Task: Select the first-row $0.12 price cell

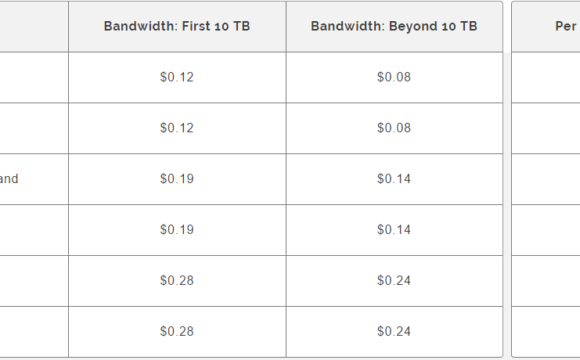Action: (177, 77)
